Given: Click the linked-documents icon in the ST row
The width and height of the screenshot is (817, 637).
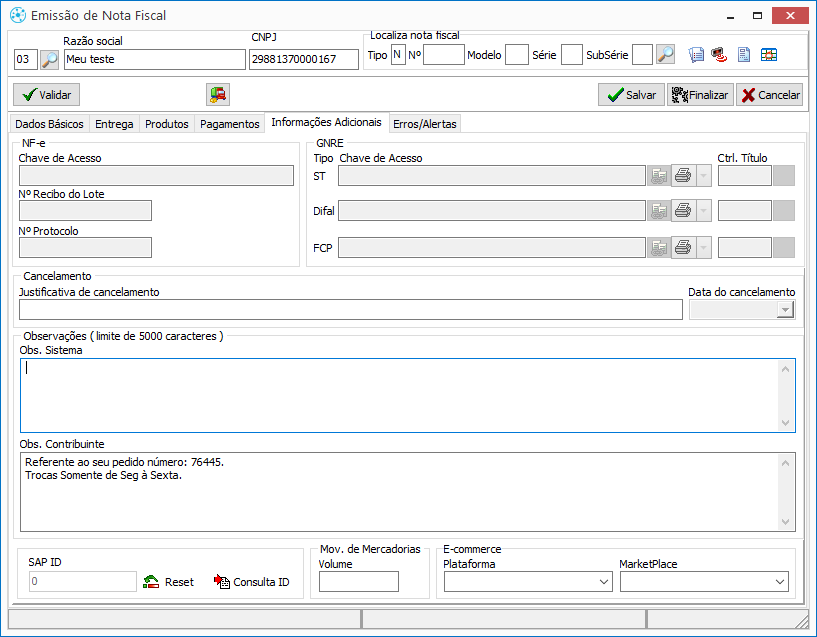Looking at the screenshot, I should [x=659, y=176].
